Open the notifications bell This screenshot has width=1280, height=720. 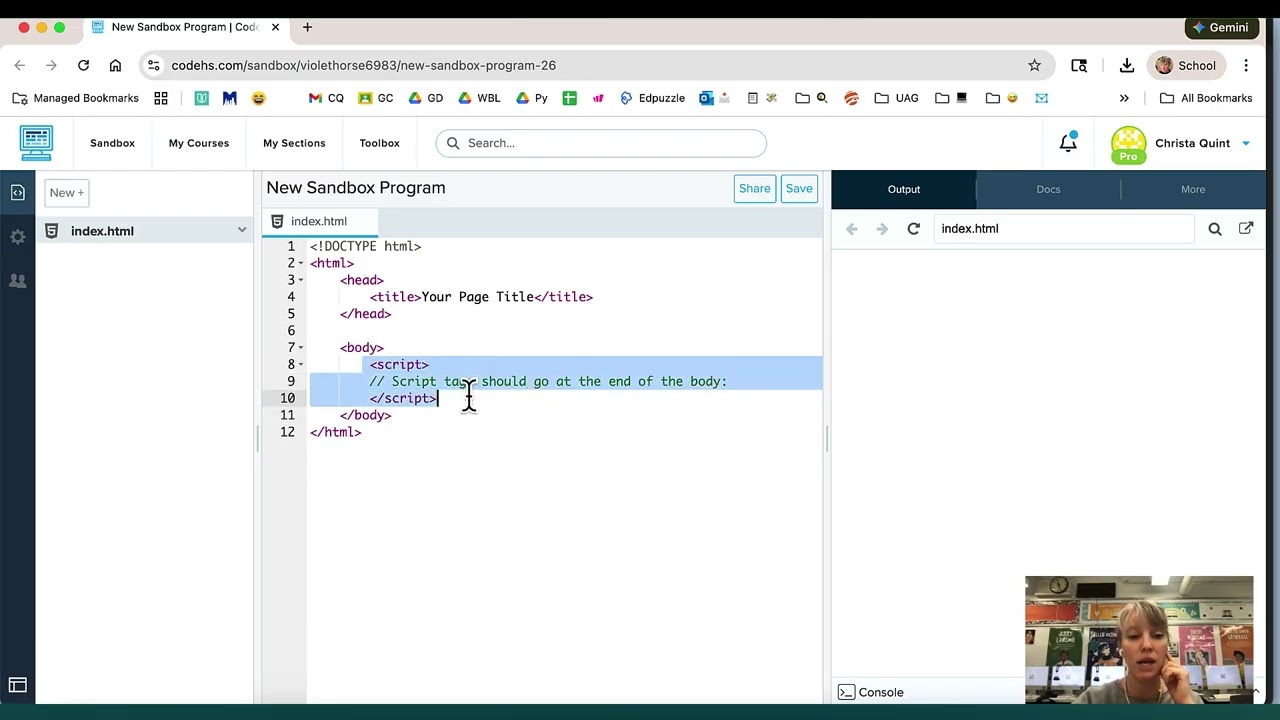pyautogui.click(x=1068, y=143)
